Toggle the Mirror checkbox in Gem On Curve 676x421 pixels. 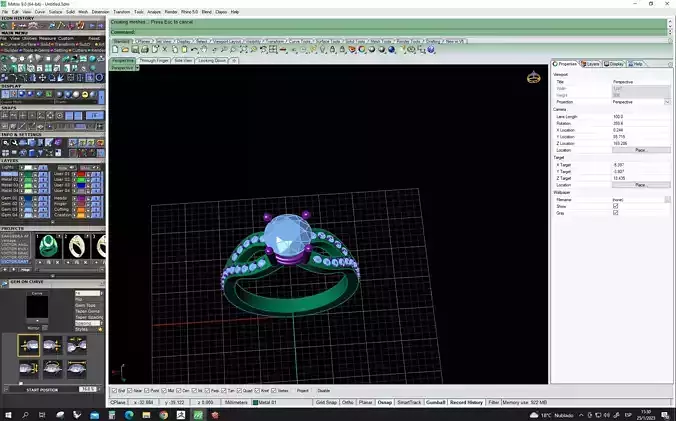tap(45, 328)
